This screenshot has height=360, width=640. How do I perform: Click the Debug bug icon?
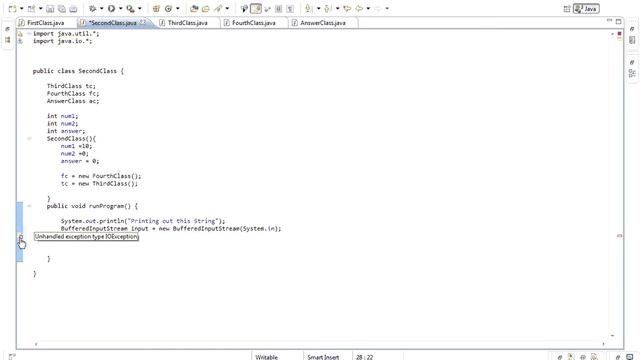point(93,9)
